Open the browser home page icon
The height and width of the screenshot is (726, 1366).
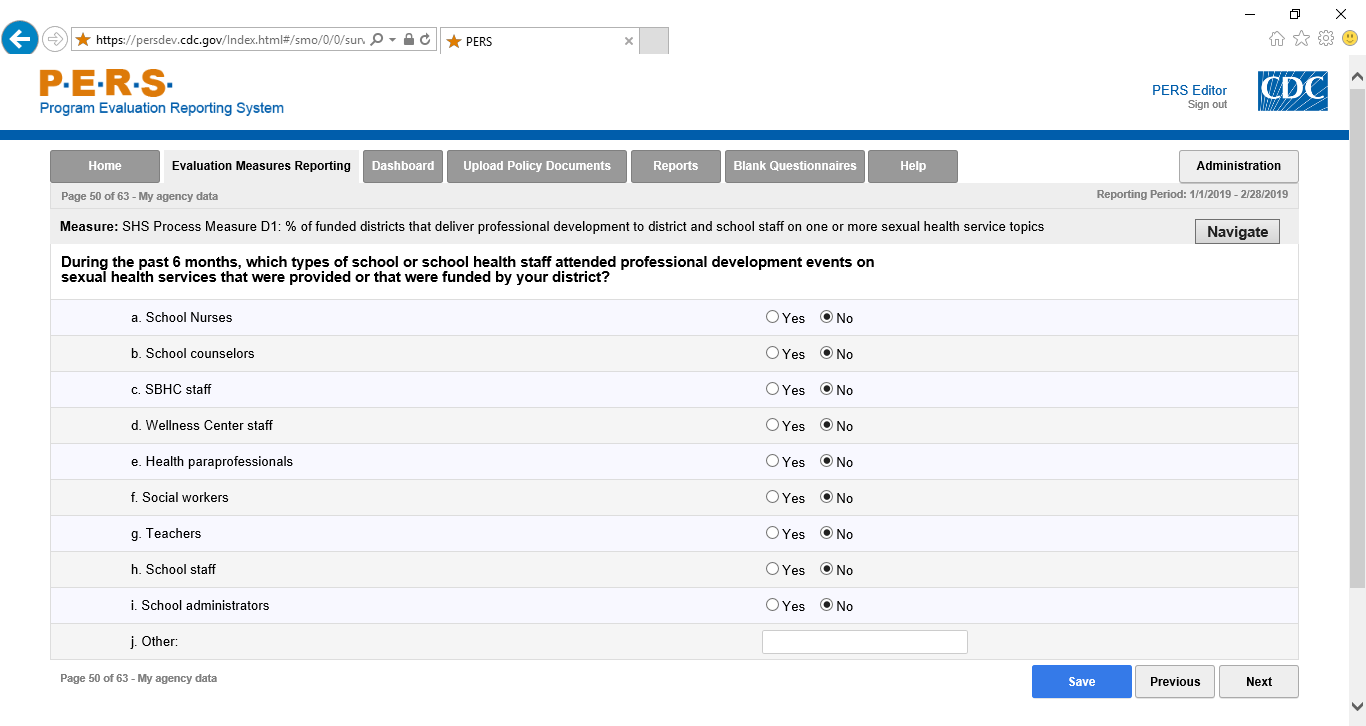coord(1277,39)
